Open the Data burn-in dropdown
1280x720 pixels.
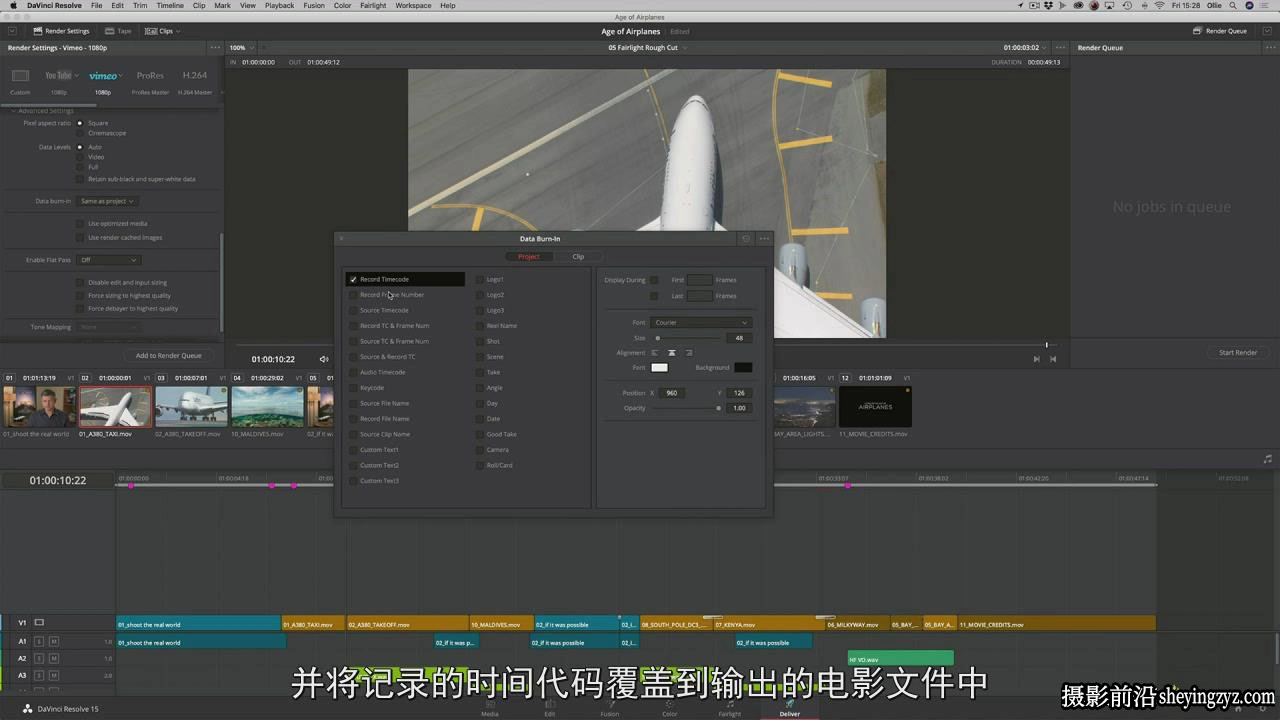click(x=107, y=201)
